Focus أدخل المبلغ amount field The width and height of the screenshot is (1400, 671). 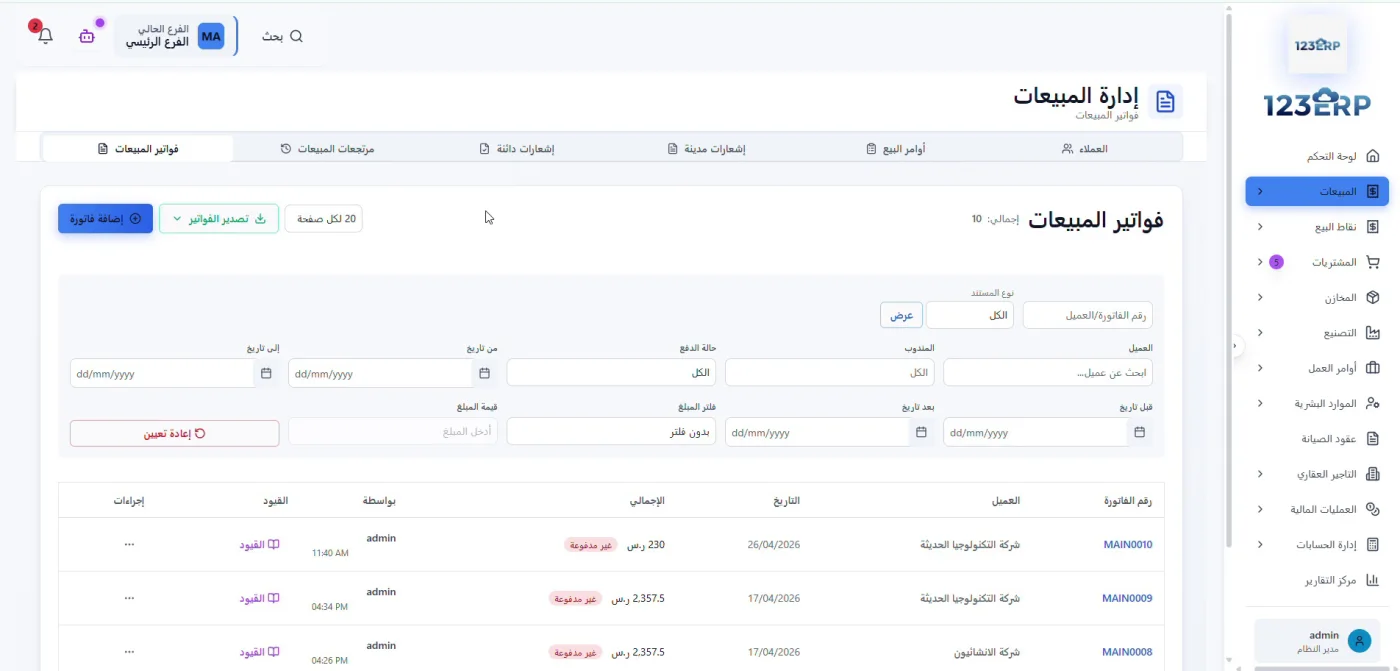click(393, 432)
